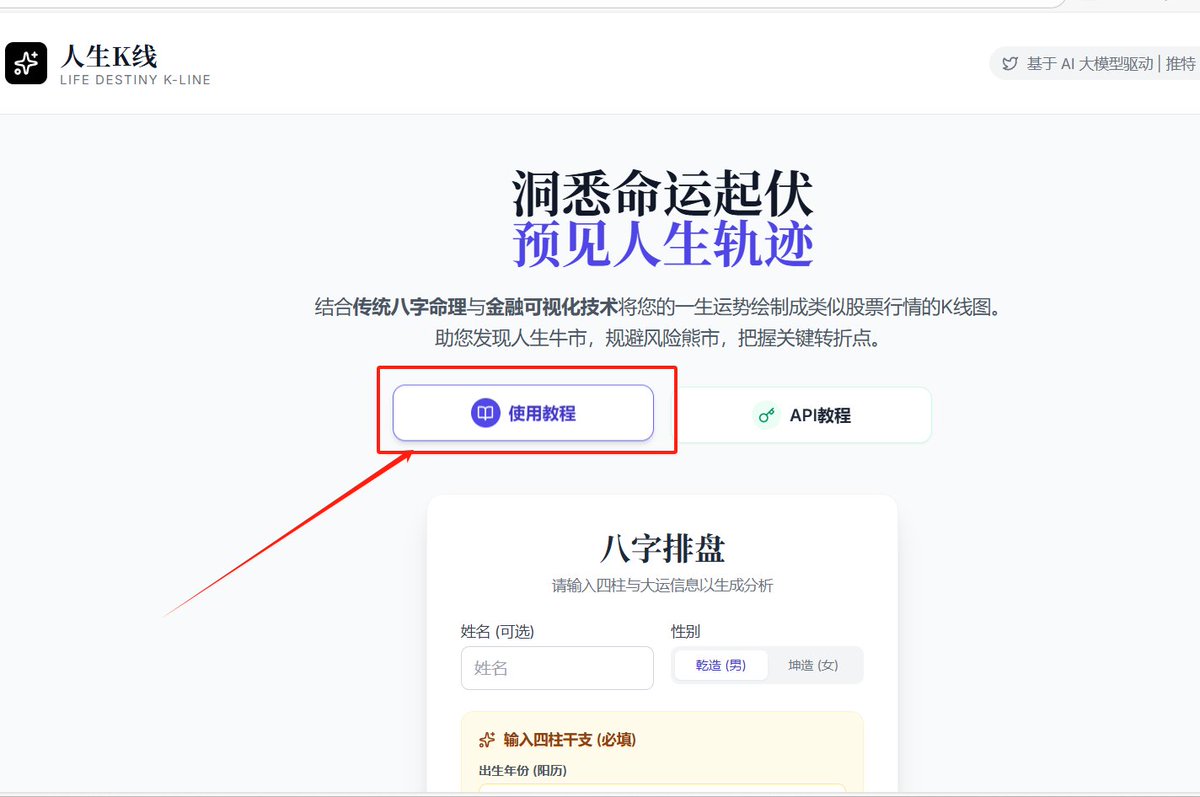Click the 人生K线 site title
1200x797 pixels.
[108, 56]
